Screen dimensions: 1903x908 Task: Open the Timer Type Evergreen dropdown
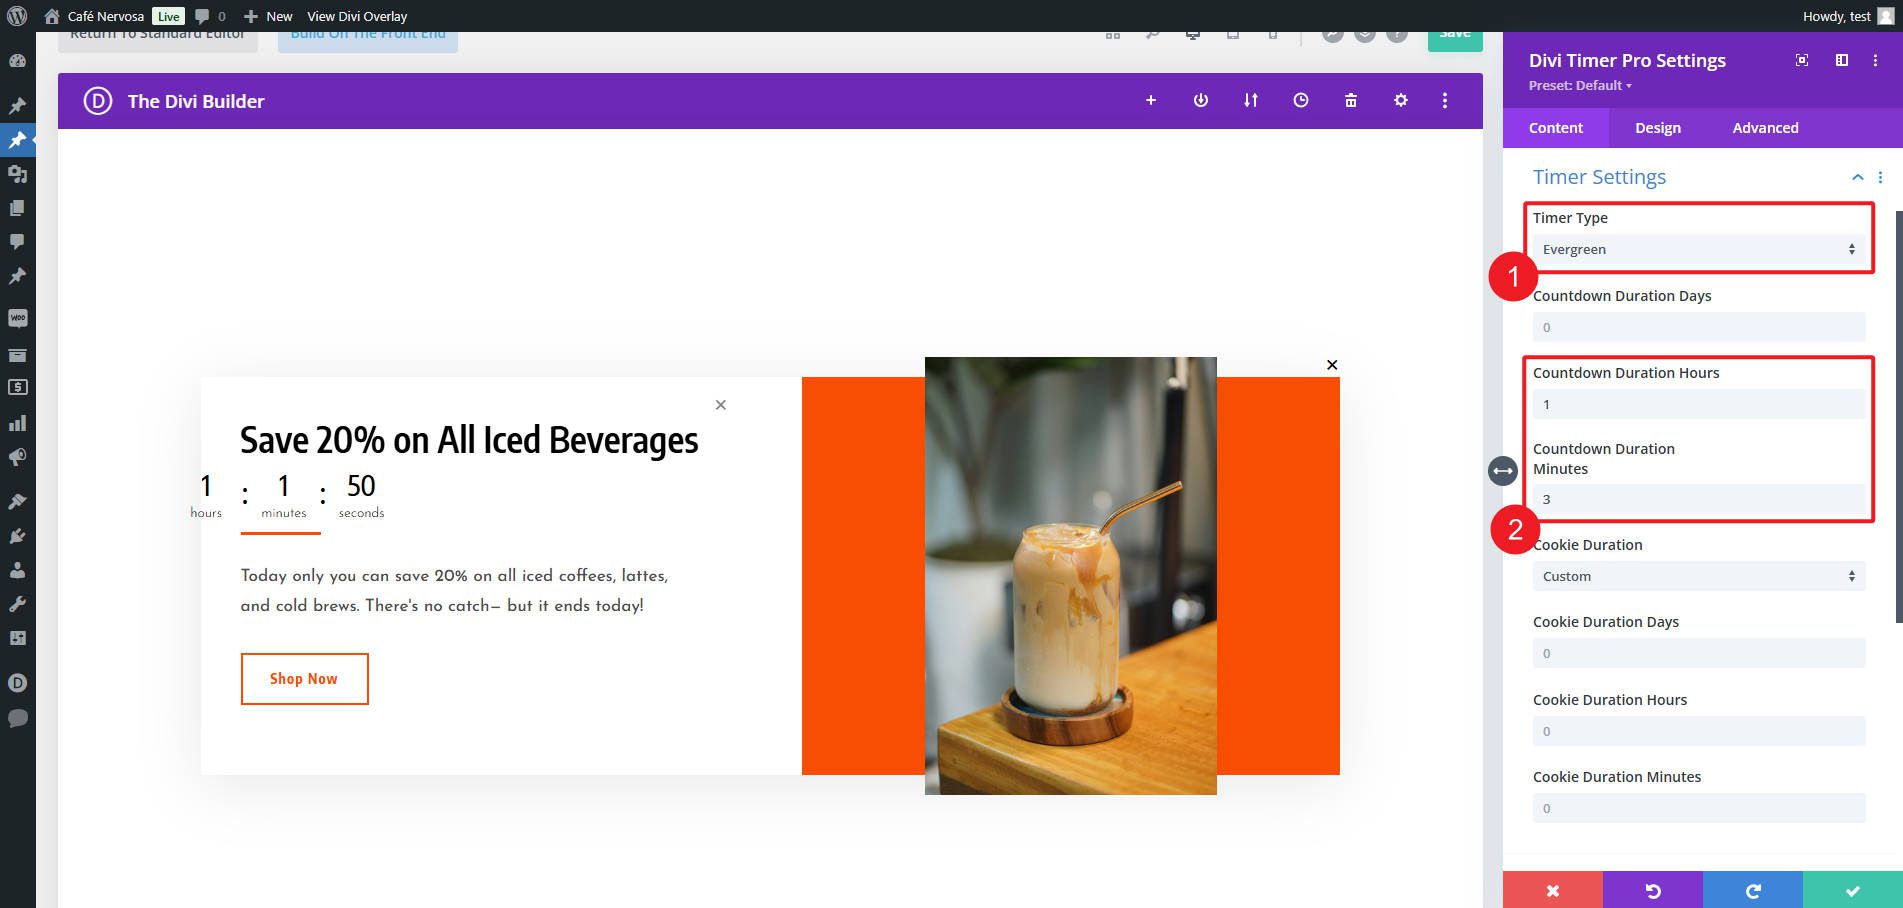(1699, 249)
